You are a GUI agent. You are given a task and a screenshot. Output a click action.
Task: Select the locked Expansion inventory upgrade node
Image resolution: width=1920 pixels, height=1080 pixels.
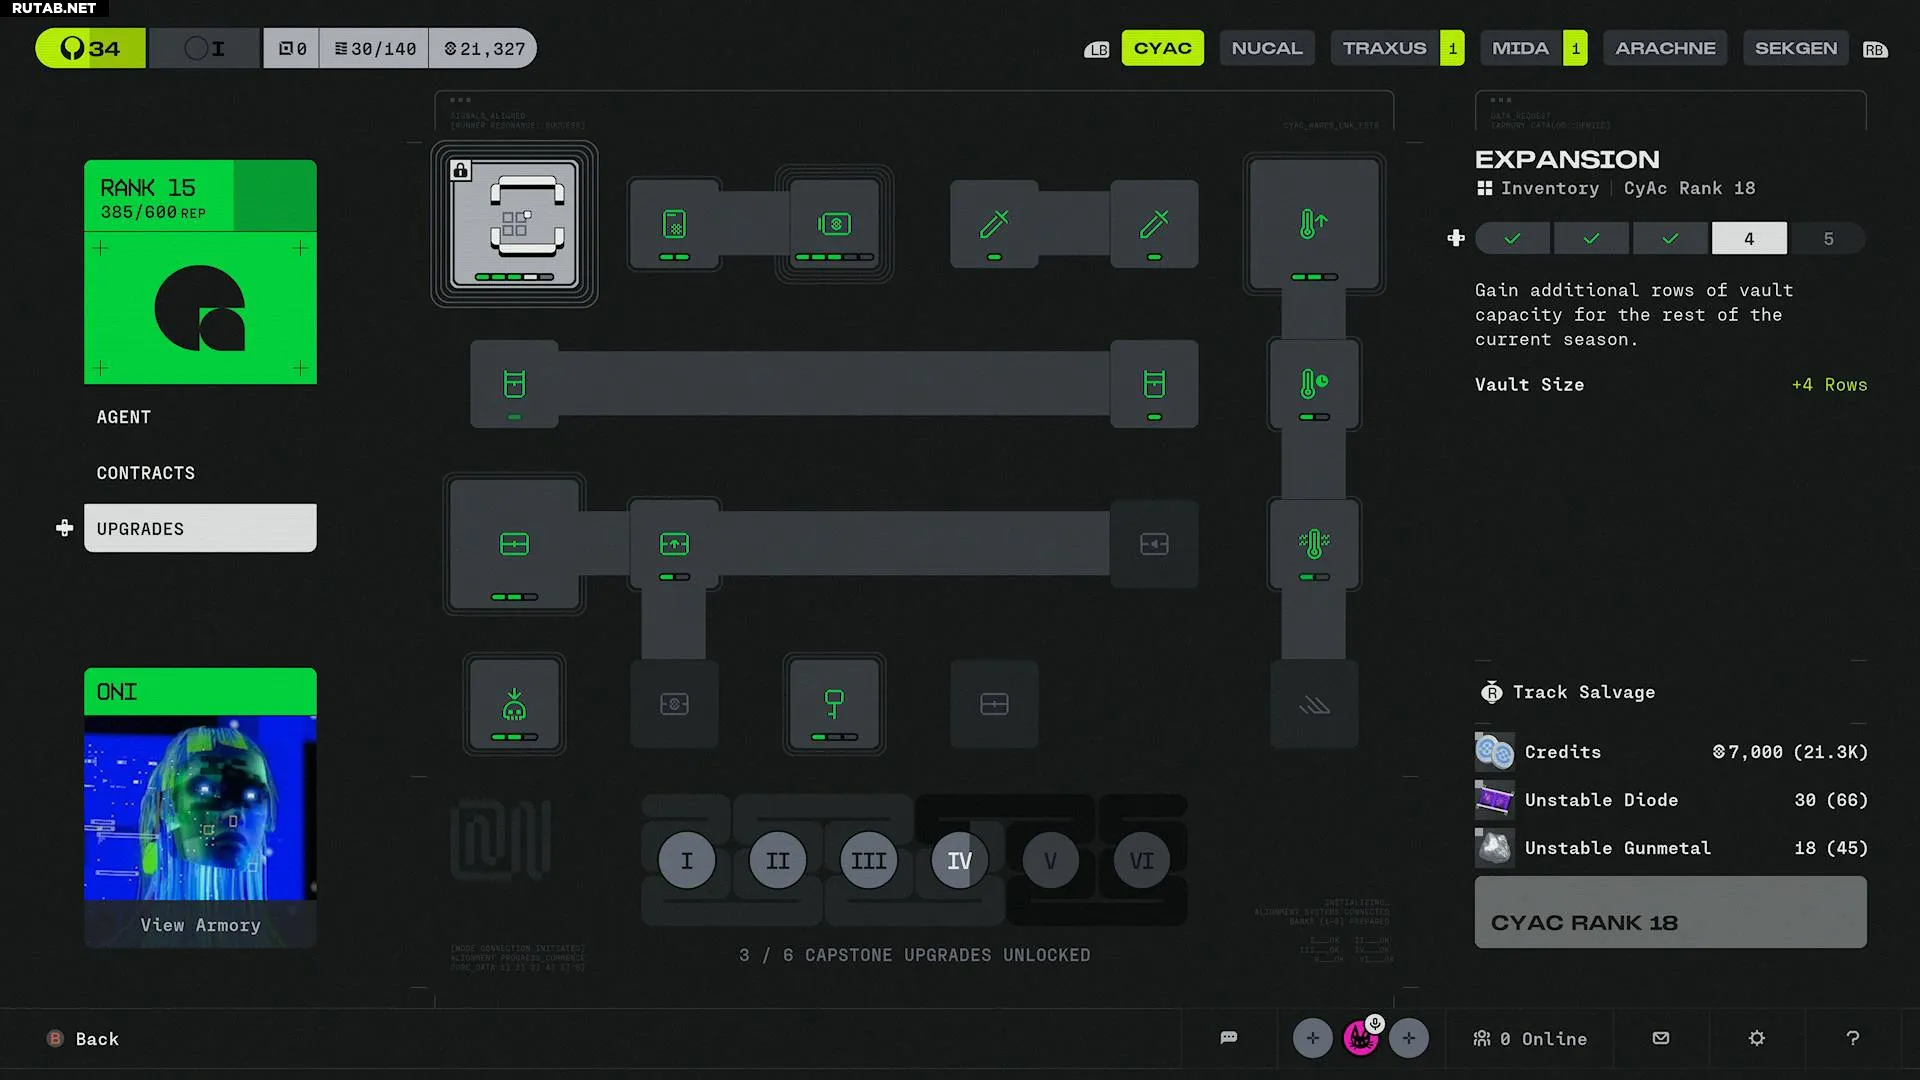point(514,224)
